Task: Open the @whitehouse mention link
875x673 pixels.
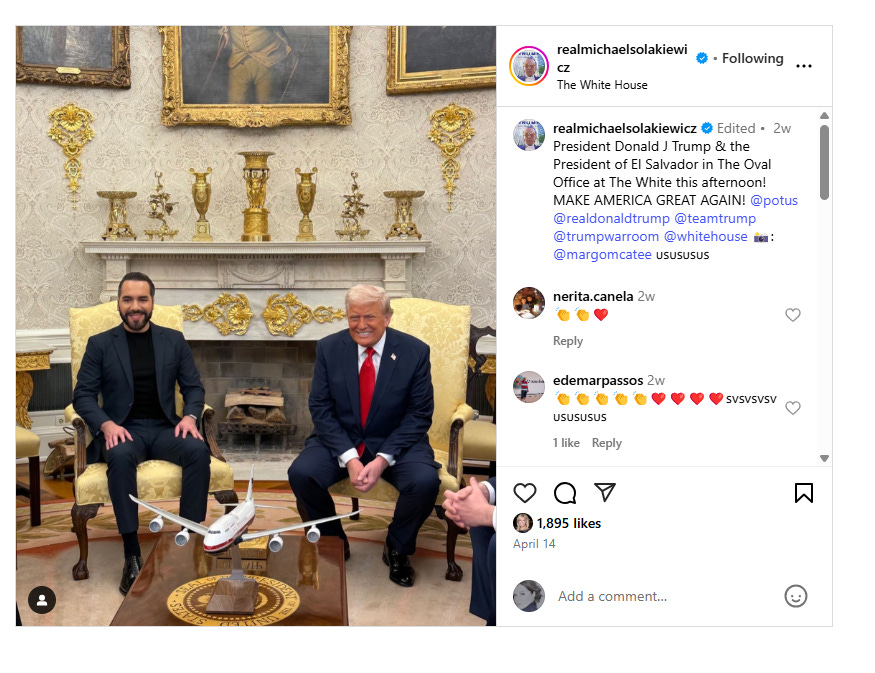Action: (705, 237)
